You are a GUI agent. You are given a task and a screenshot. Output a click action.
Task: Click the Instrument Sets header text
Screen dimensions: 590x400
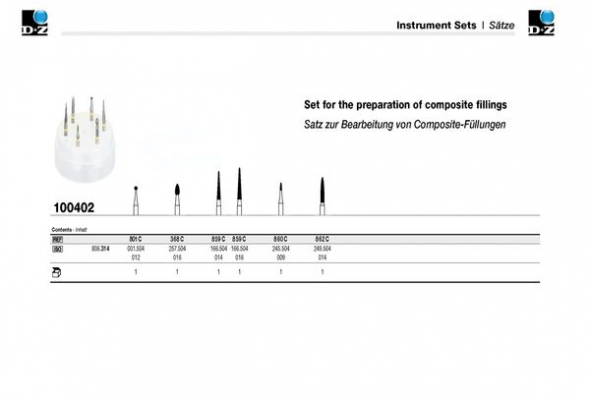click(436, 26)
